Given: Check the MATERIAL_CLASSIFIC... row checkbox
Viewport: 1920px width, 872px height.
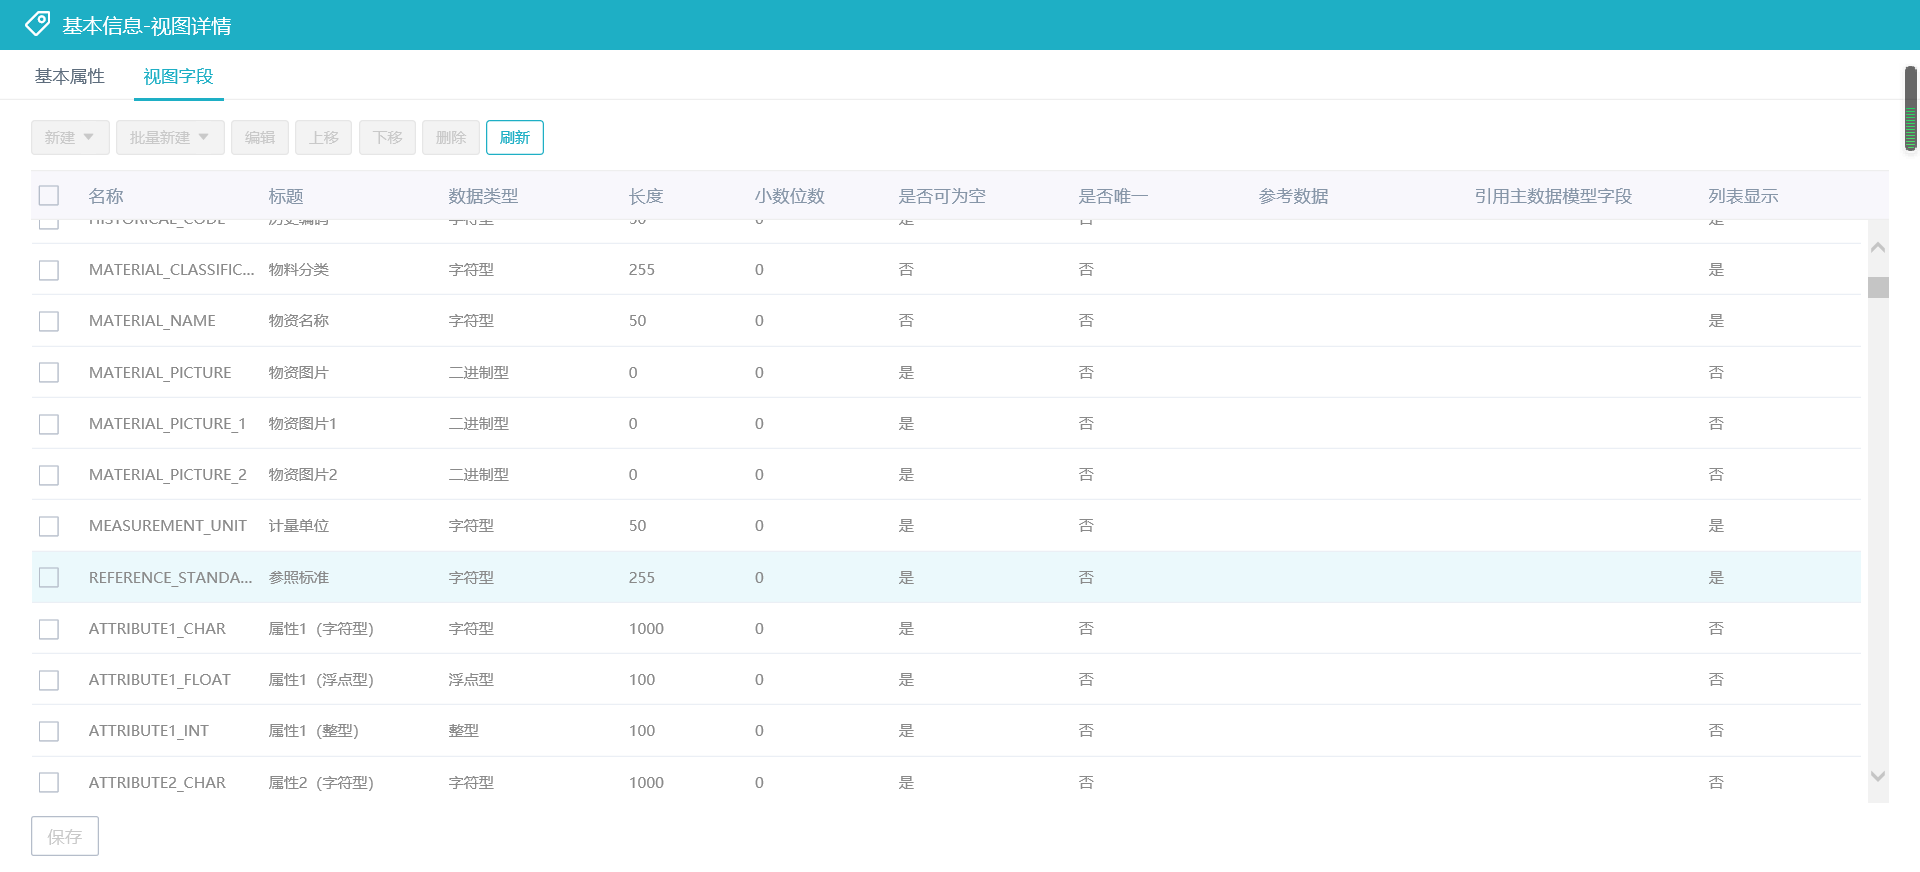Looking at the screenshot, I should coord(49,270).
